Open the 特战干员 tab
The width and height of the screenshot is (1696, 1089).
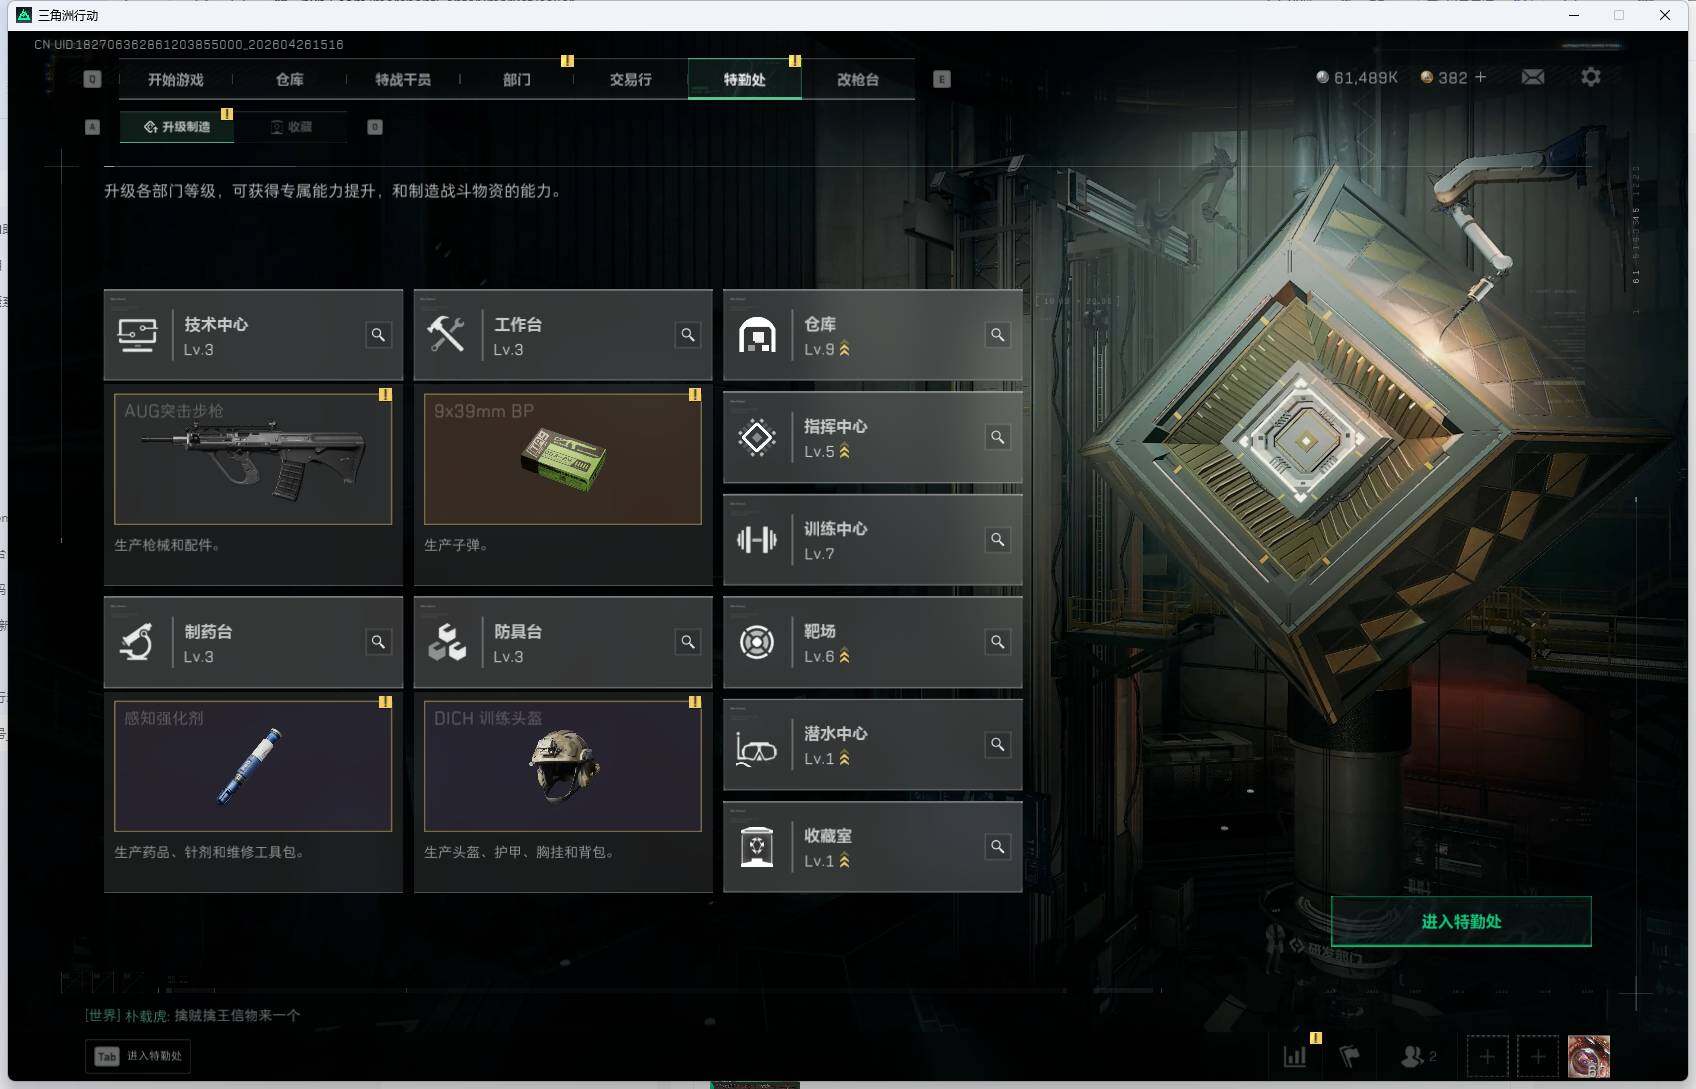pos(403,79)
